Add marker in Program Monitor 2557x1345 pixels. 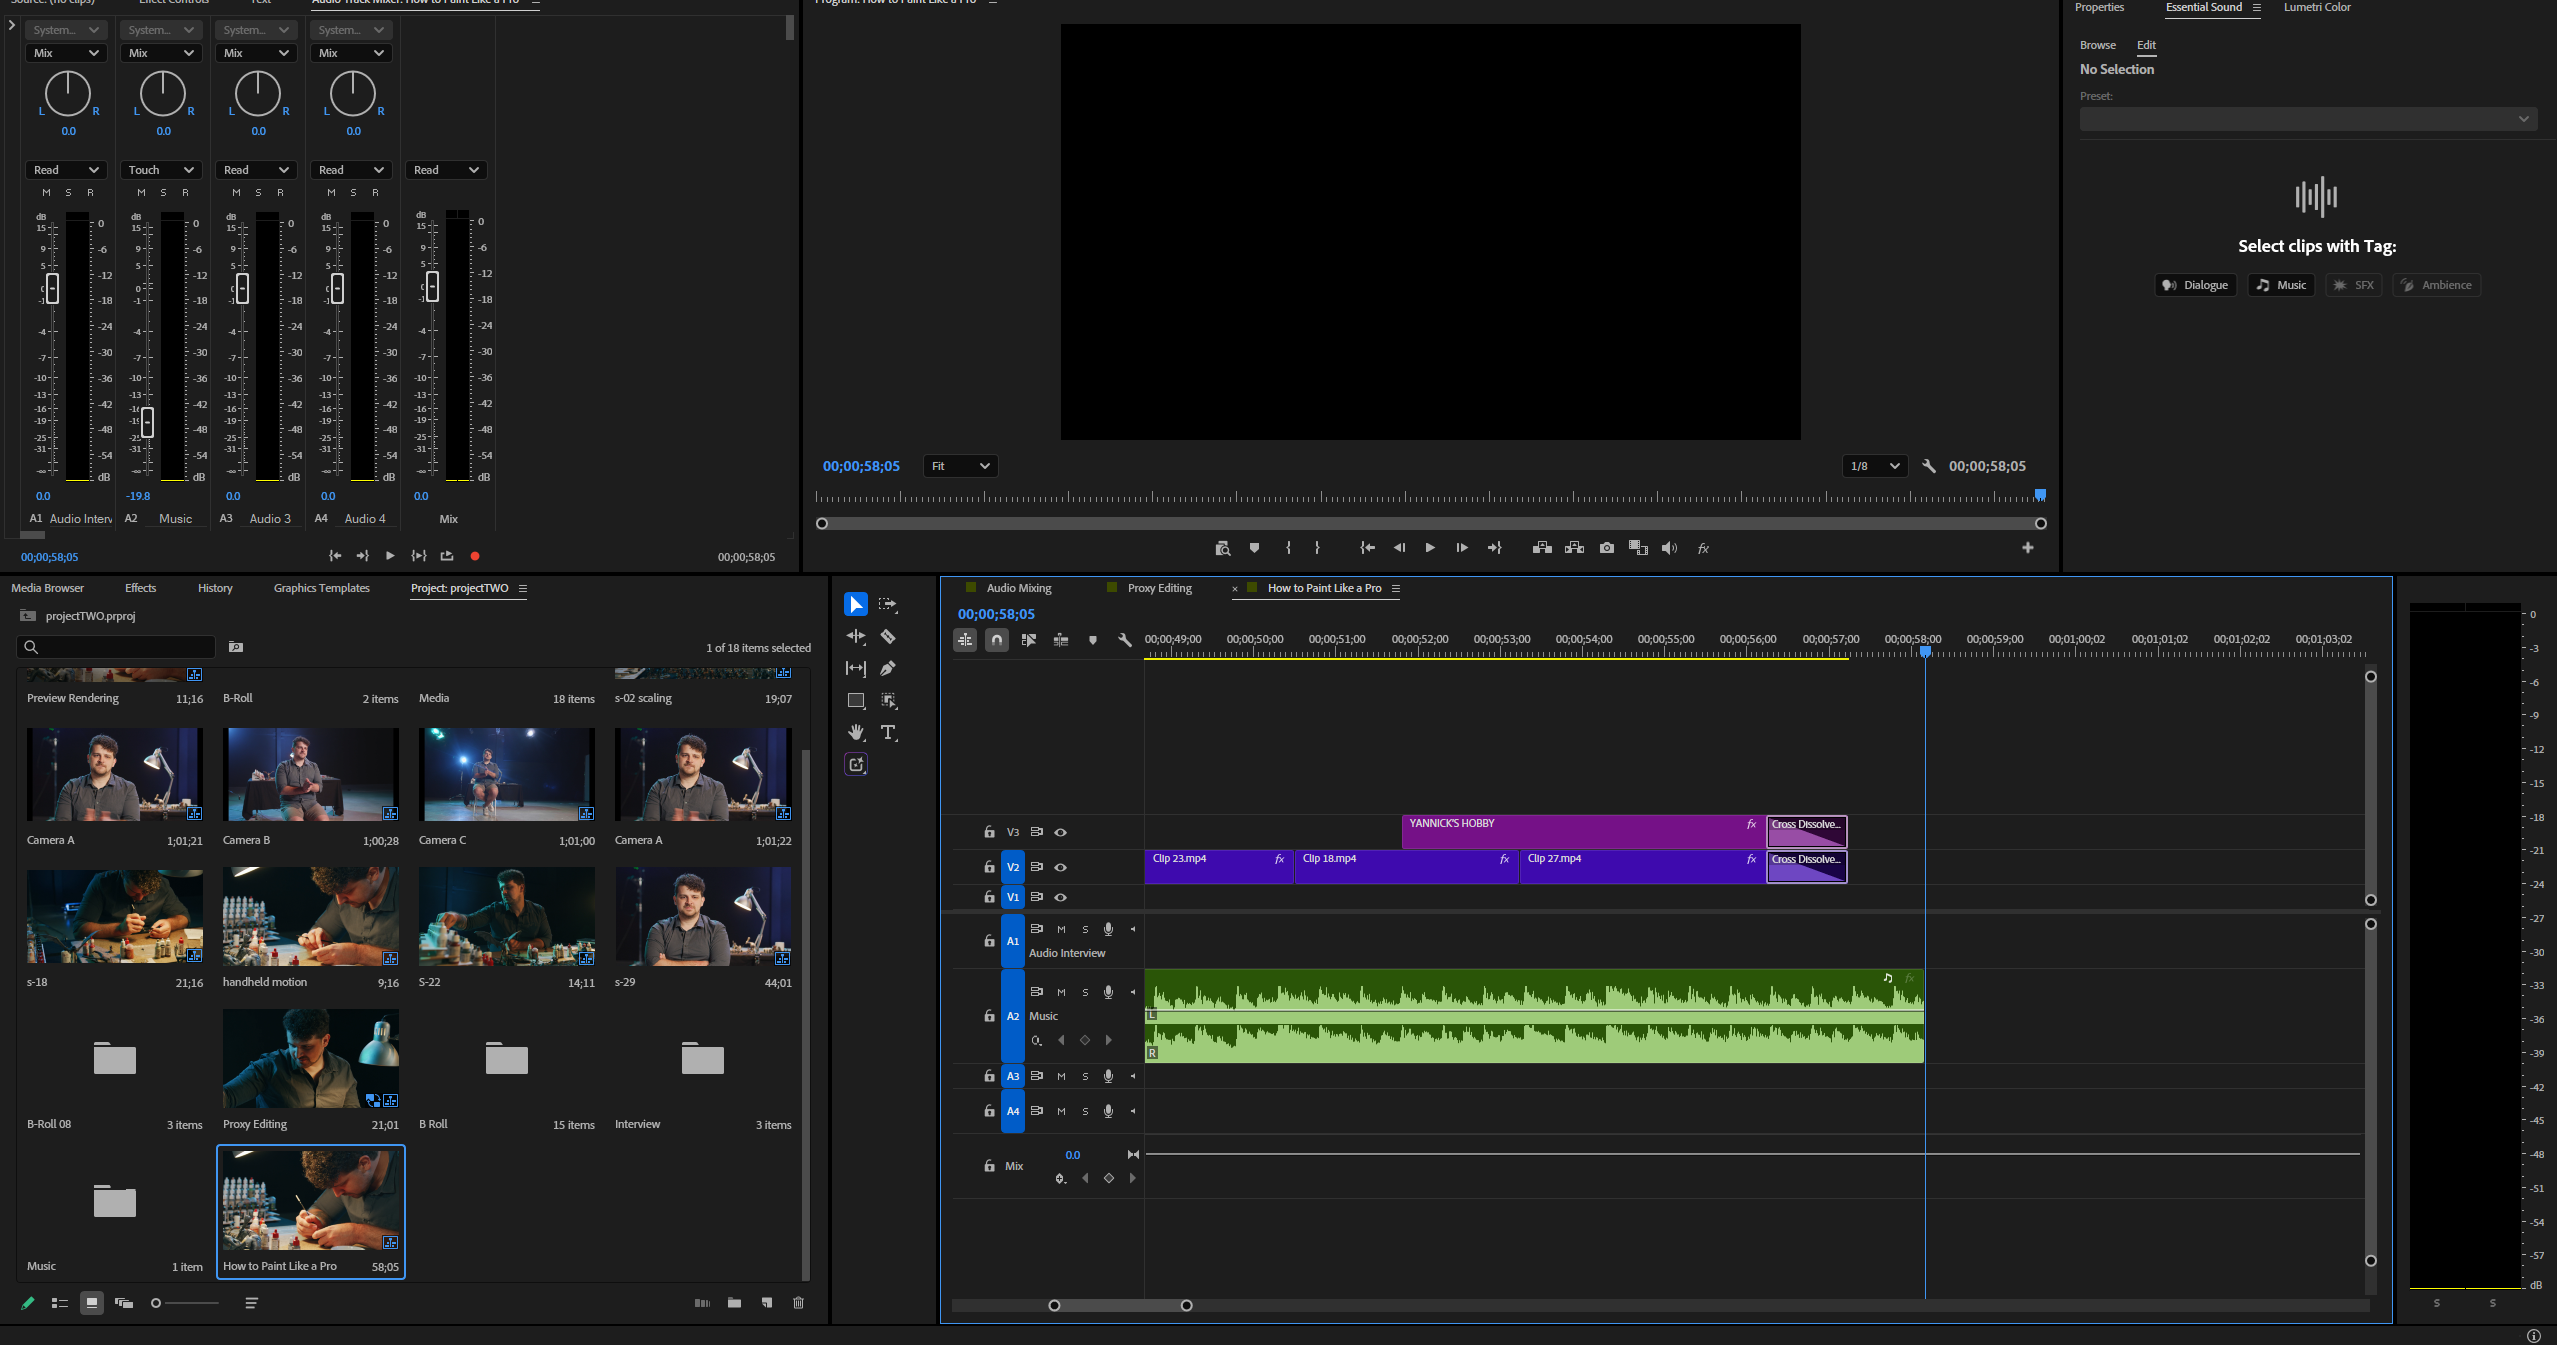click(x=1254, y=548)
